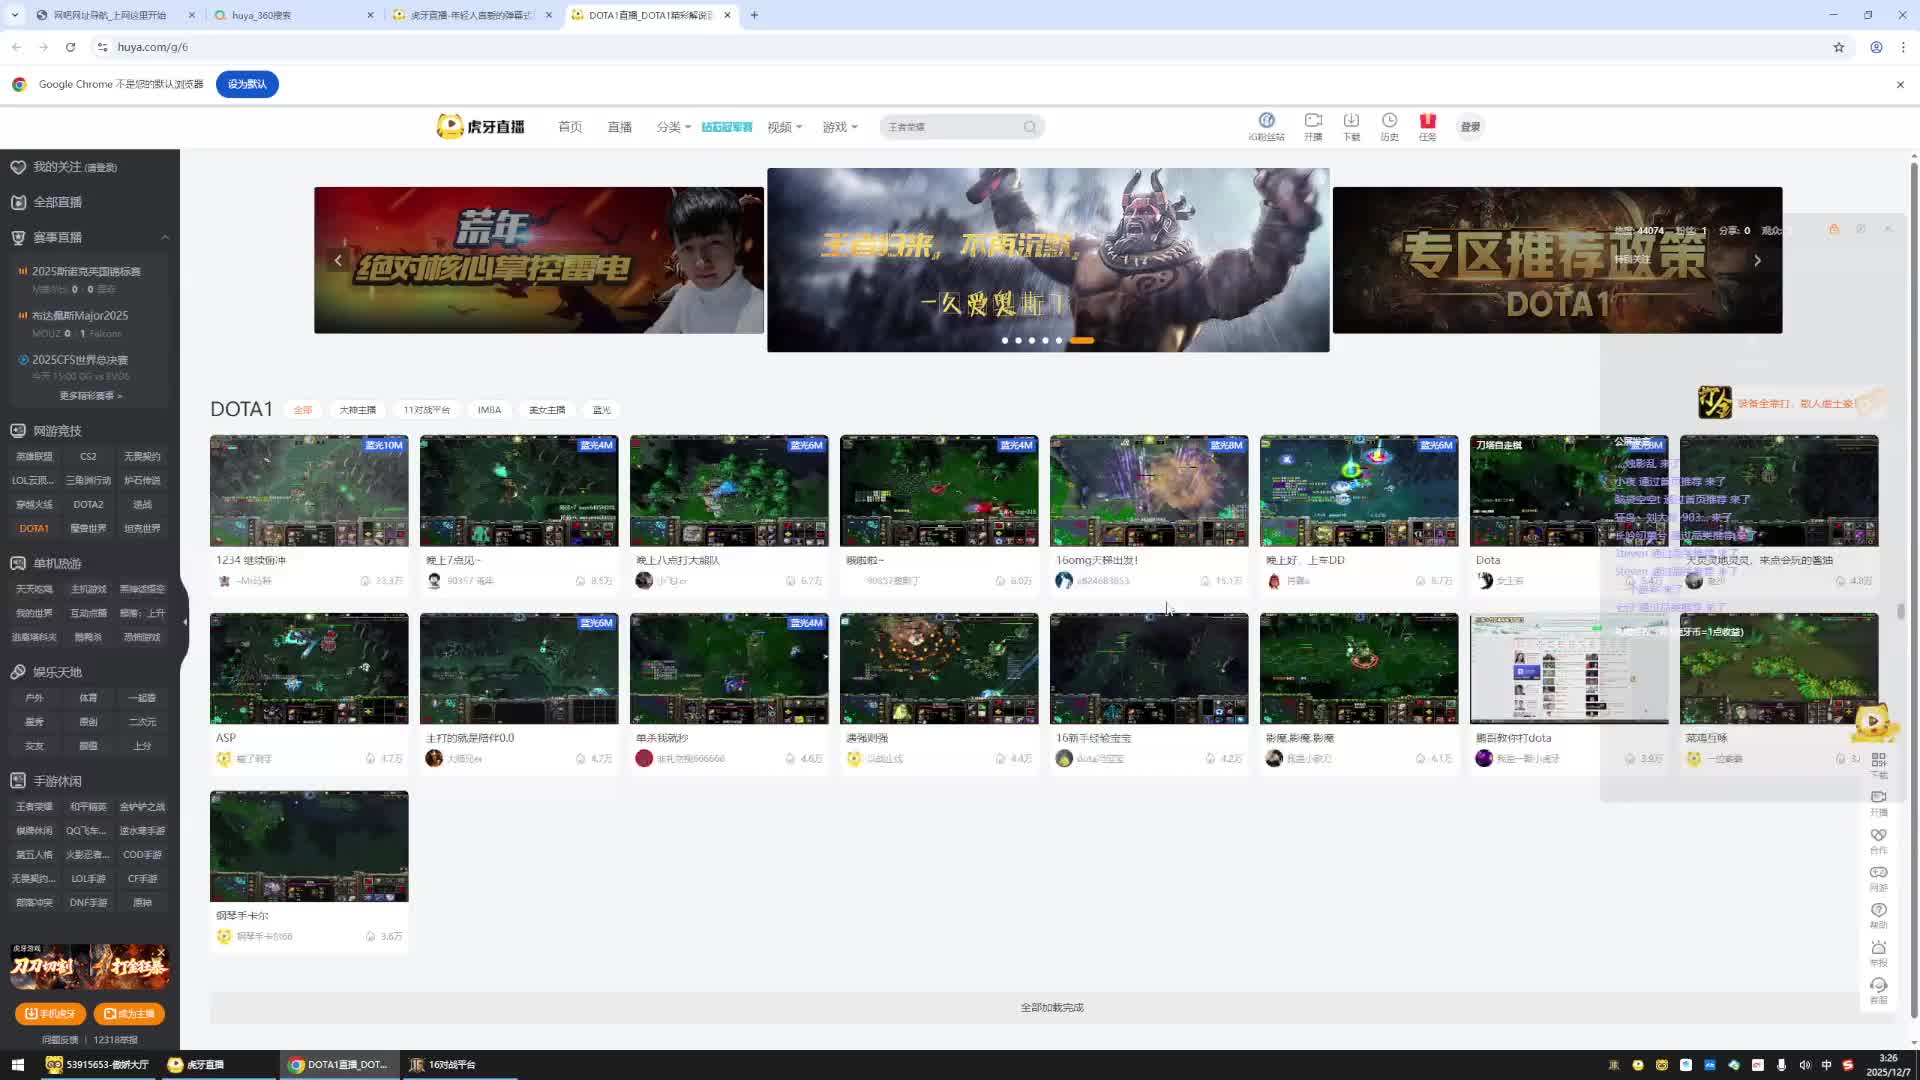Select the 蓝光 filter tag

(601, 410)
